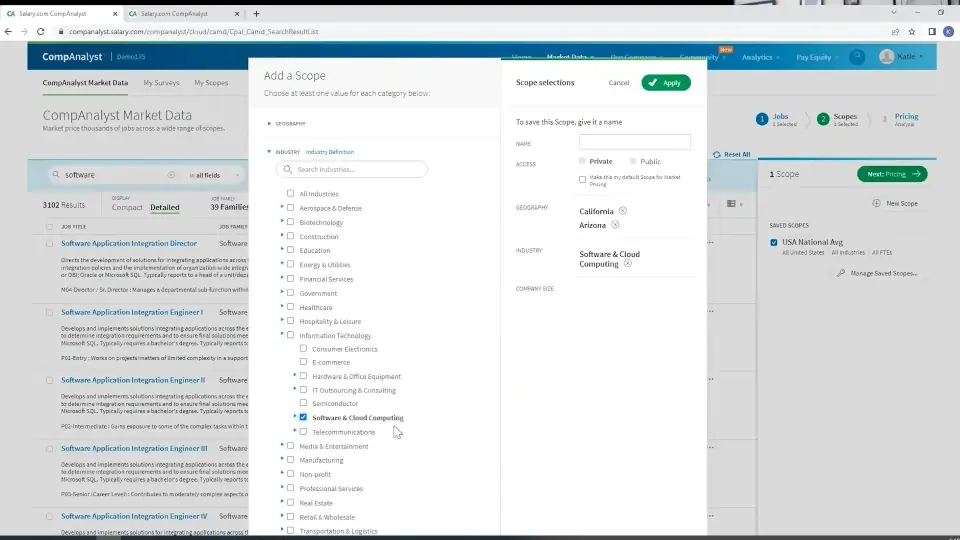Open the 'in all fields' search dropdown
960x540 pixels.
[214, 175]
